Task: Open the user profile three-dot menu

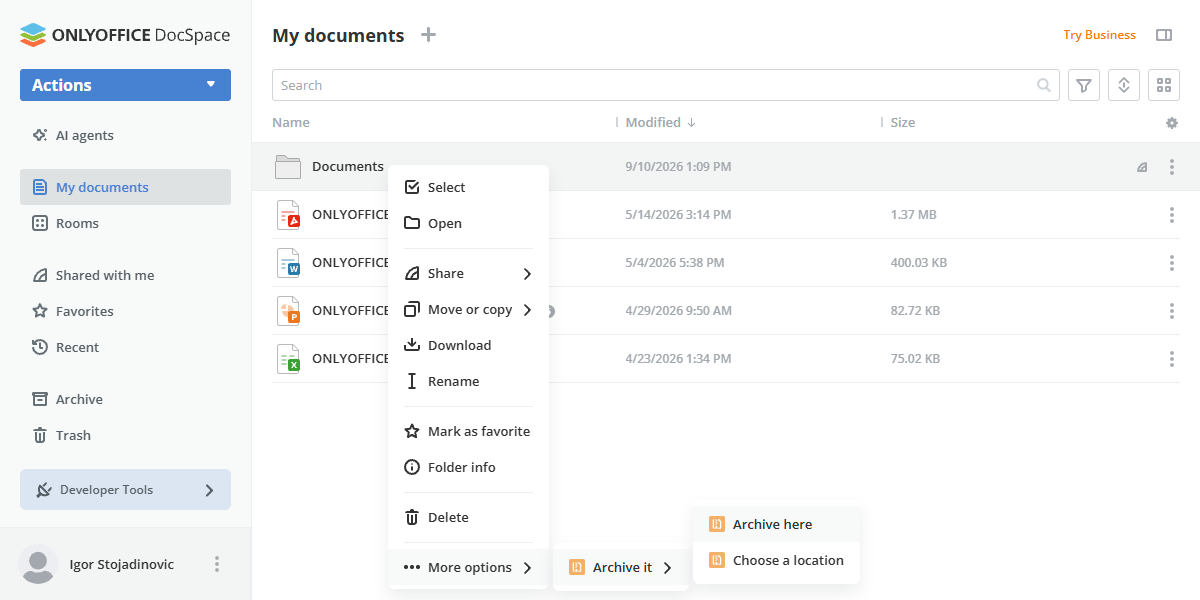Action: 217,565
